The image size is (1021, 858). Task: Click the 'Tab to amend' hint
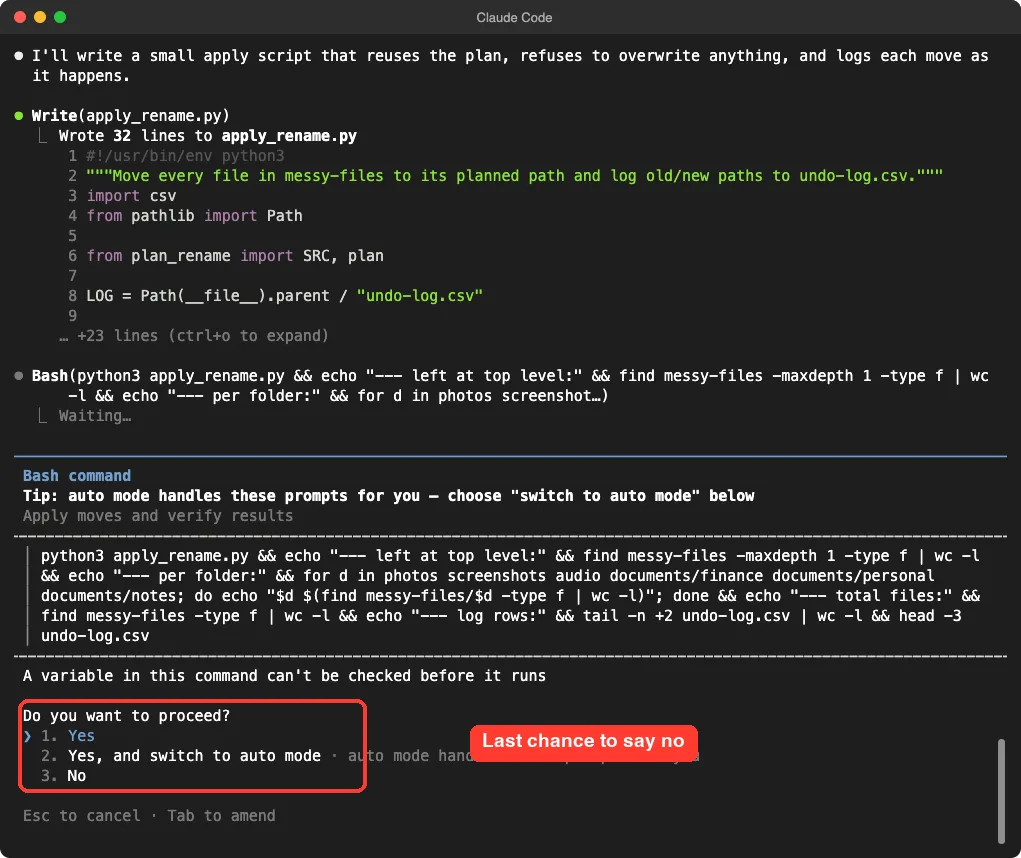click(221, 816)
